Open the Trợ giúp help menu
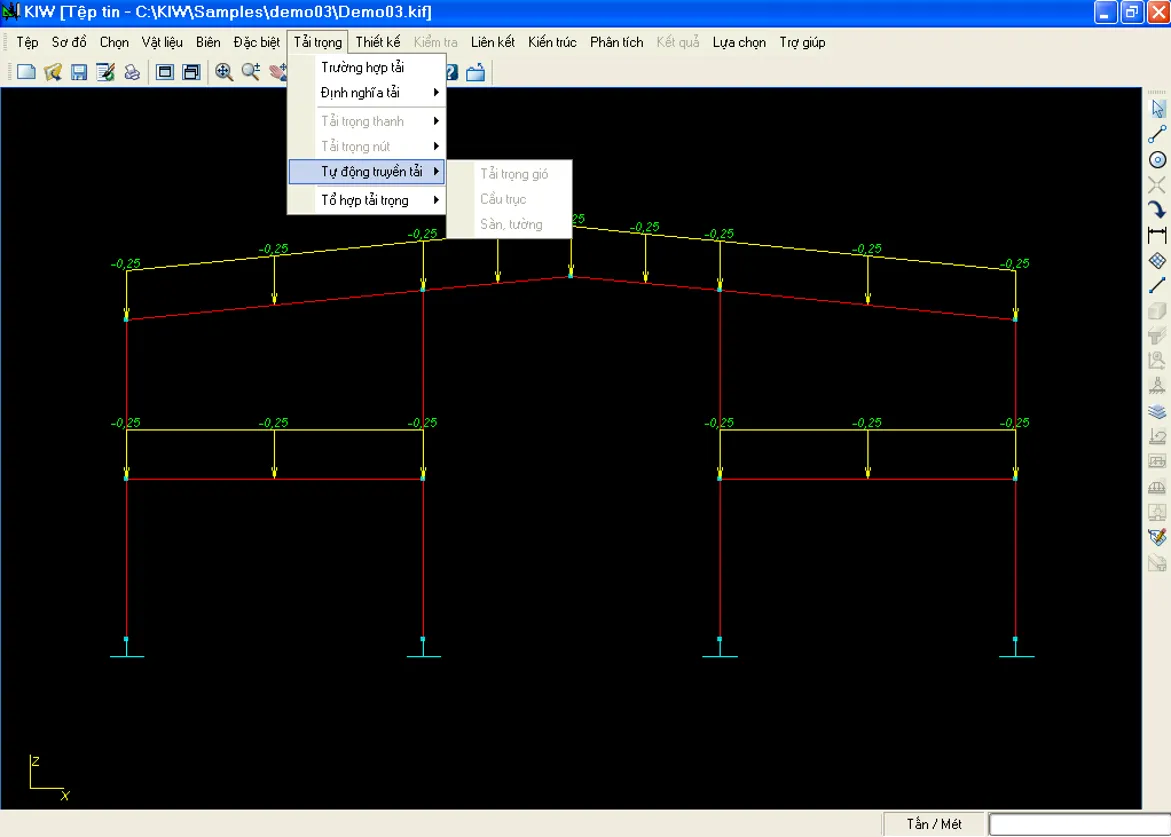This screenshot has height=837, width=1171. coord(802,42)
